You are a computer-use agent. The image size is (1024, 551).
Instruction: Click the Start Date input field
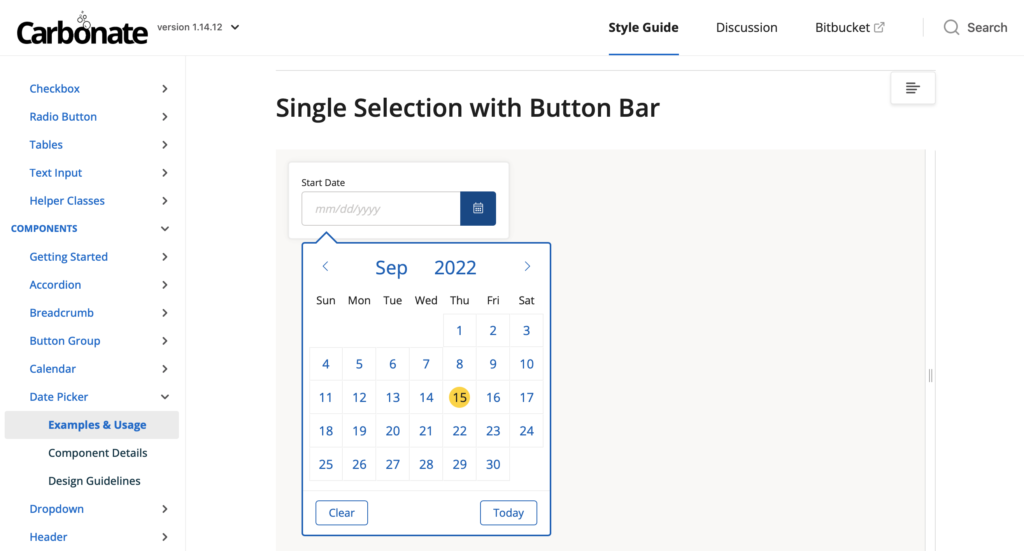[381, 208]
